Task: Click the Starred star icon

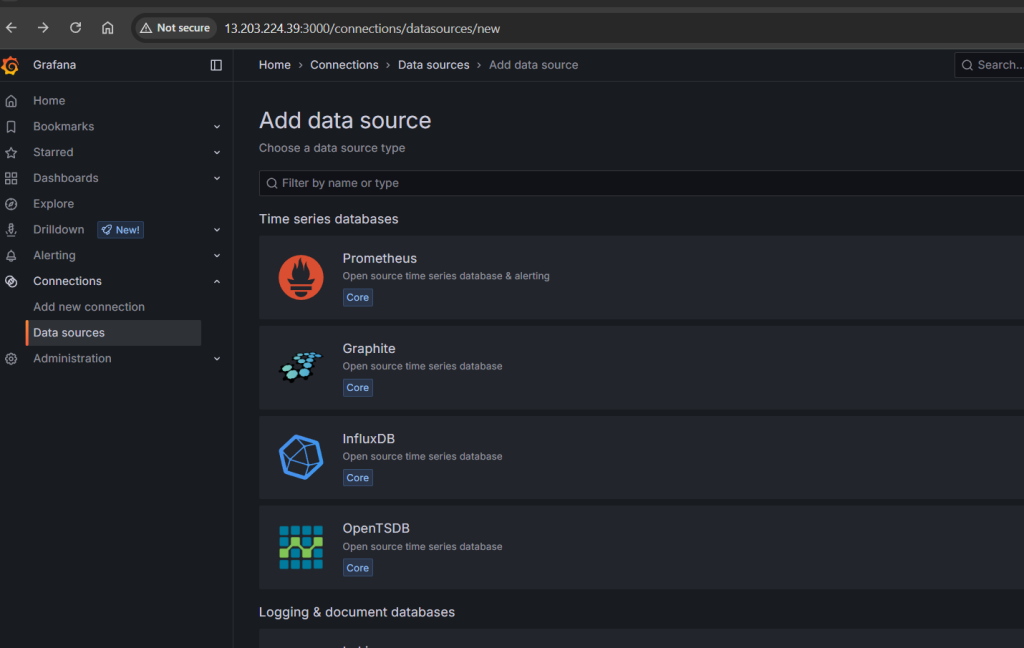Action: click(11, 152)
